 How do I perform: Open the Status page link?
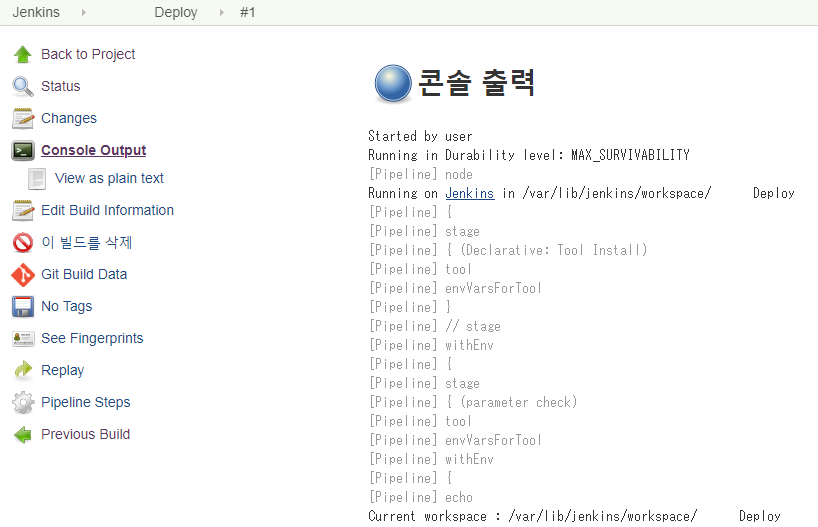[61, 86]
